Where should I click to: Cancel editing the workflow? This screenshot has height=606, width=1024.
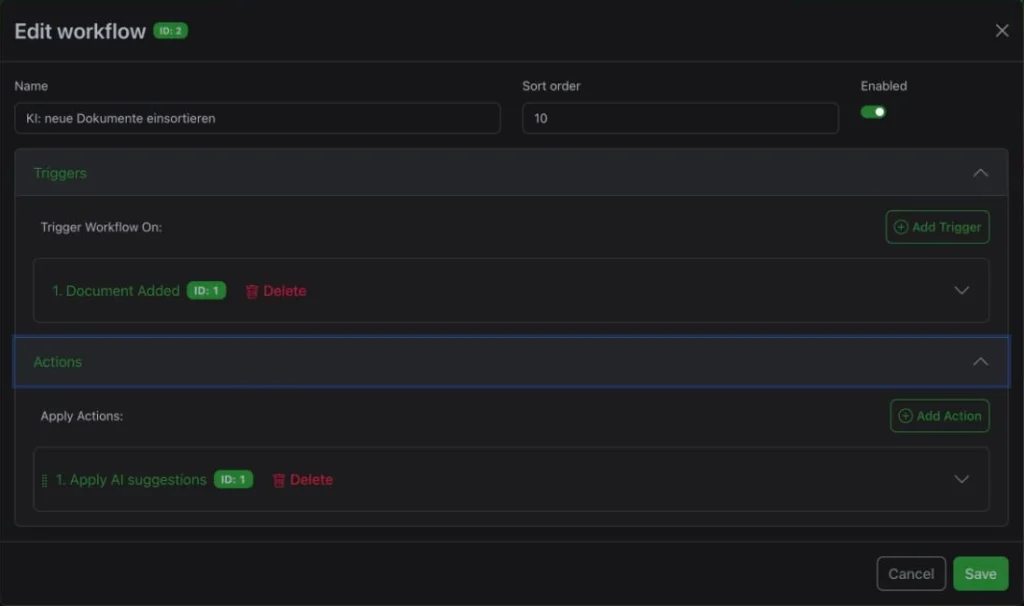click(911, 573)
